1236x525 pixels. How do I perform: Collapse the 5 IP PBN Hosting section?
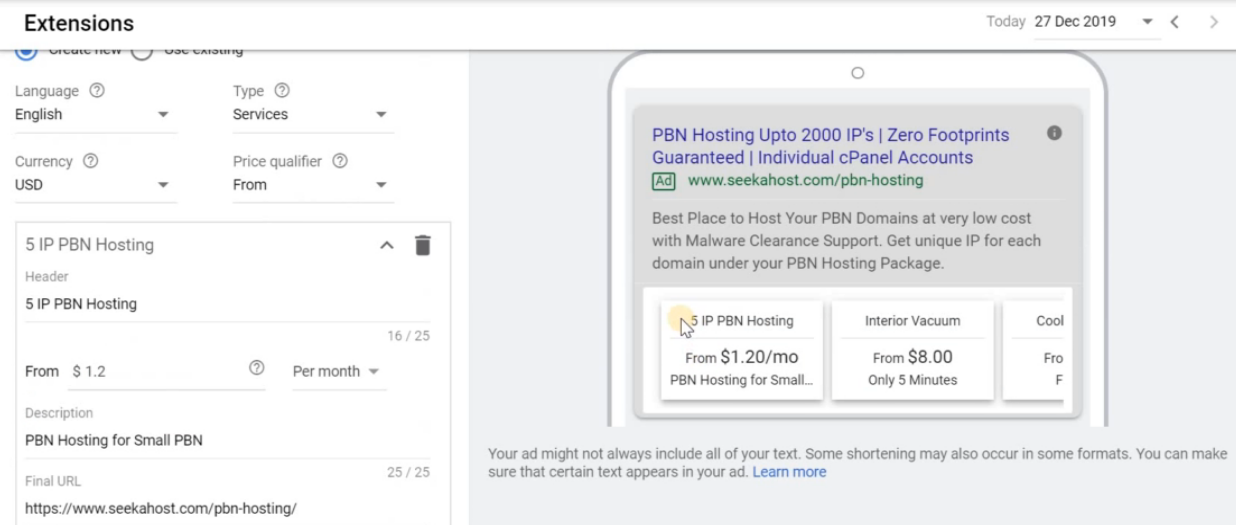coord(387,245)
